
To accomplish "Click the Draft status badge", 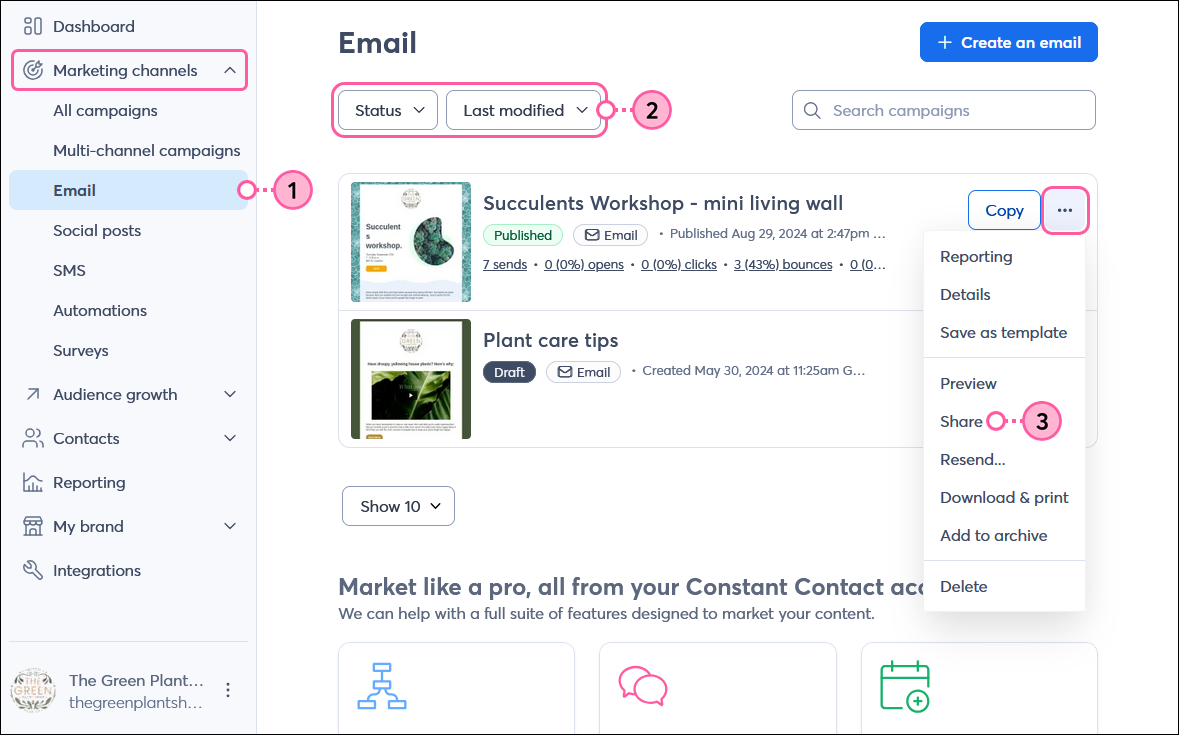I will click(509, 372).
